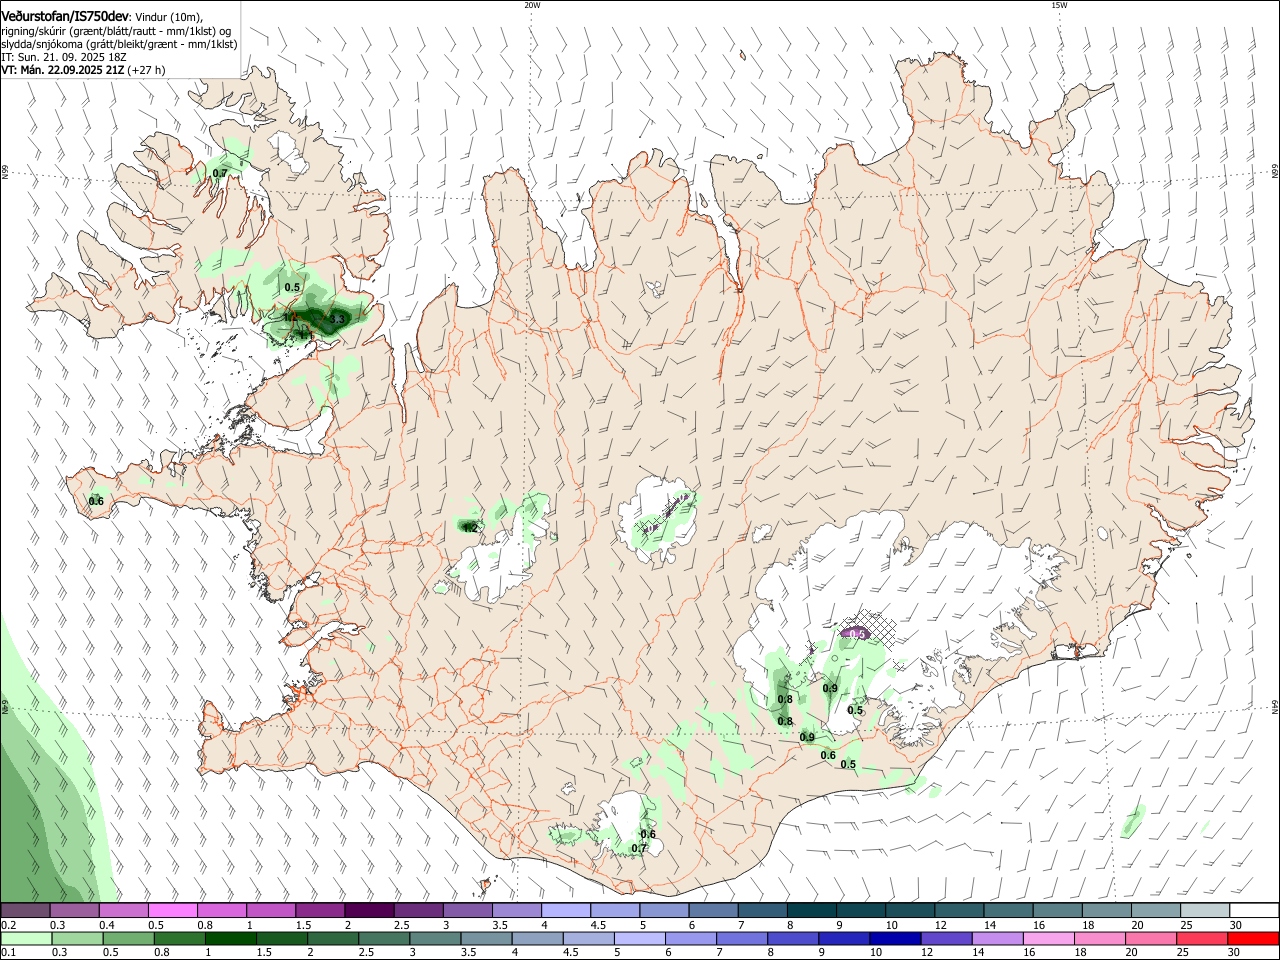Click the bright pink swatch between 0.5 and 0.8
Viewport: 1280px width, 960px height.
point(173,910)
